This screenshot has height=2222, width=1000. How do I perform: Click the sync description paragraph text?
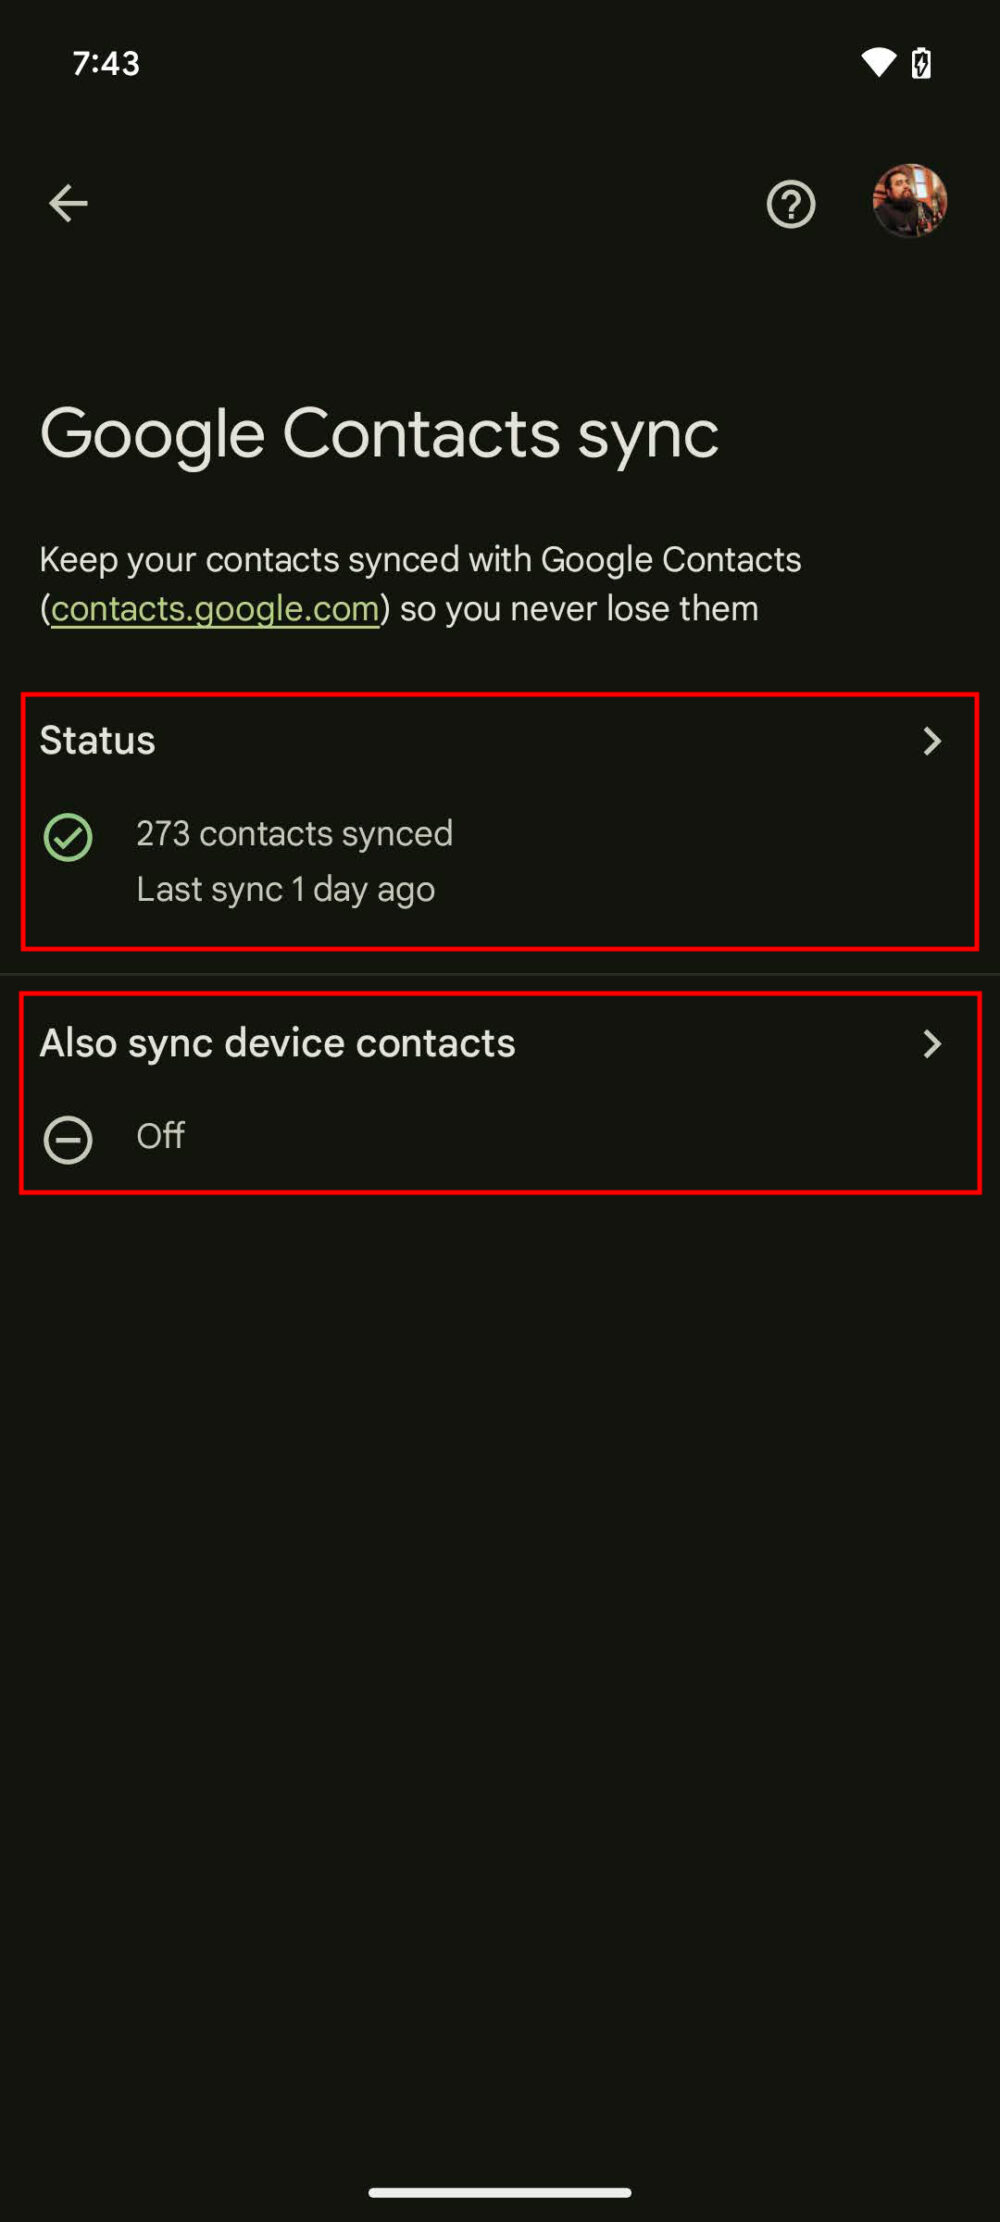point(420,583)
